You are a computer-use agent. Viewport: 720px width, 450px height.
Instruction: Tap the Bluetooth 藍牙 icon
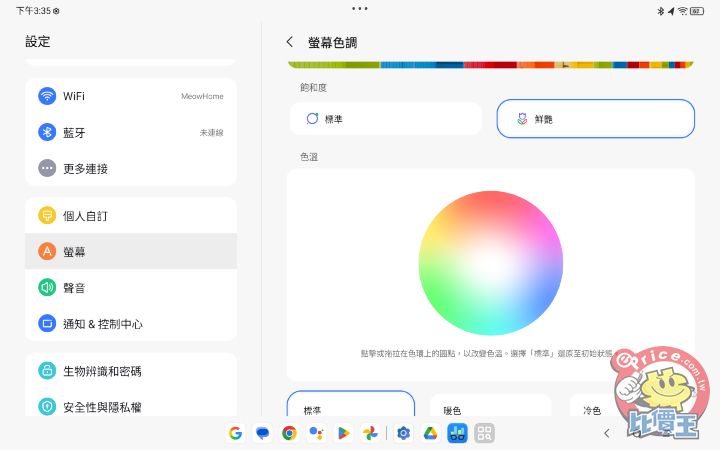pyautogui.click(x=47, y=132)
